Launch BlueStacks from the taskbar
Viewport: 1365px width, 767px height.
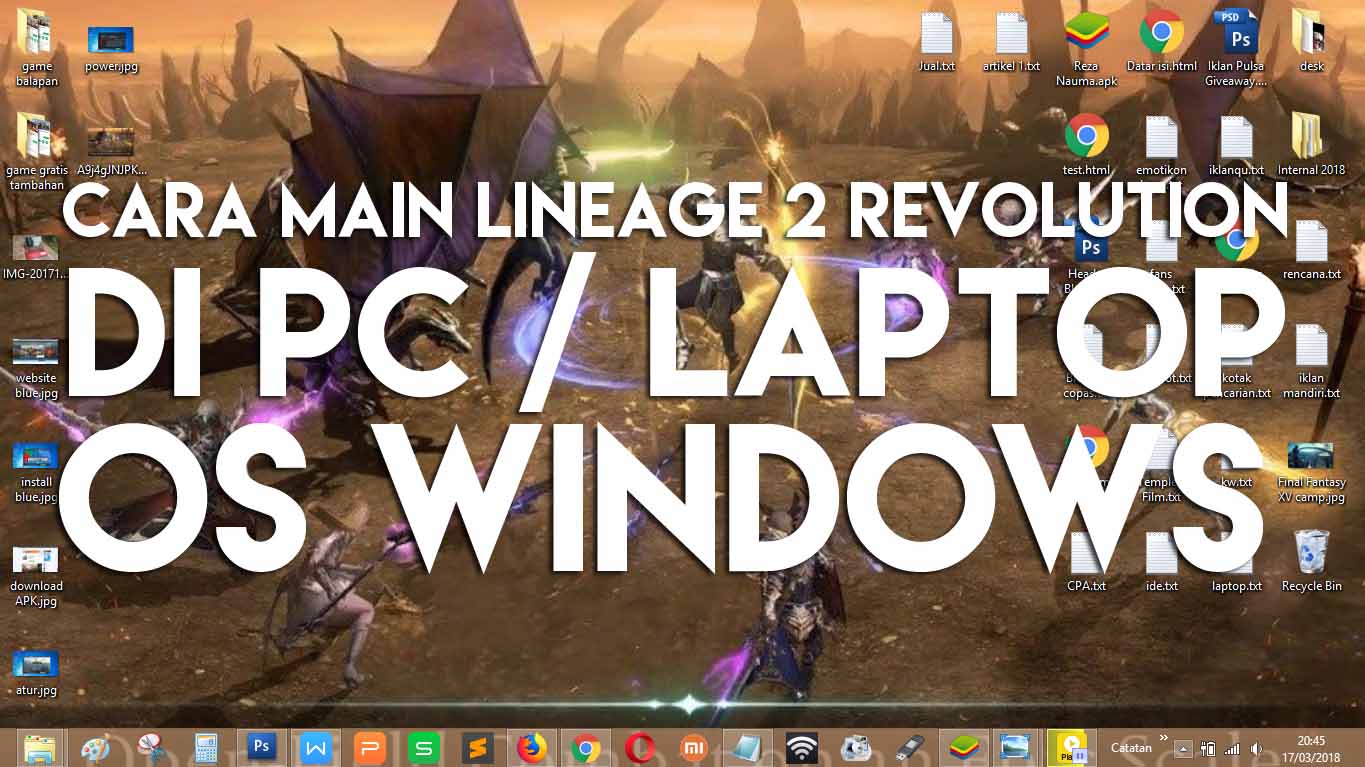[963, 748]
